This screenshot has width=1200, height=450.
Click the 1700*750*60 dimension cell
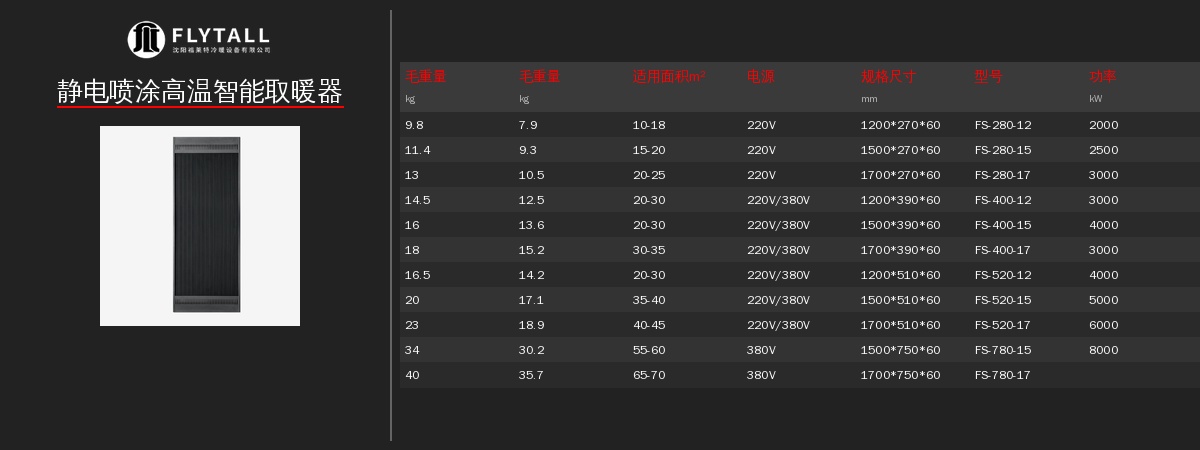pyautogui.click(x=900, y=375)
